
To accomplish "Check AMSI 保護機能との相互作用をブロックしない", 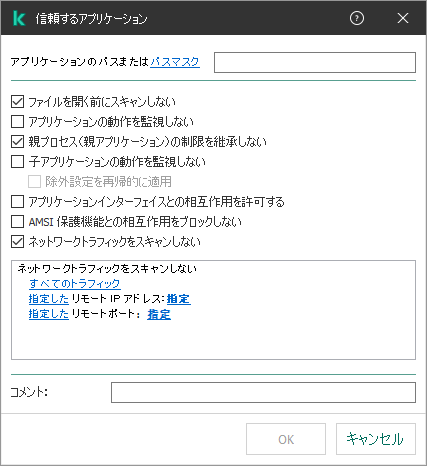I will [x=18, y=222].
